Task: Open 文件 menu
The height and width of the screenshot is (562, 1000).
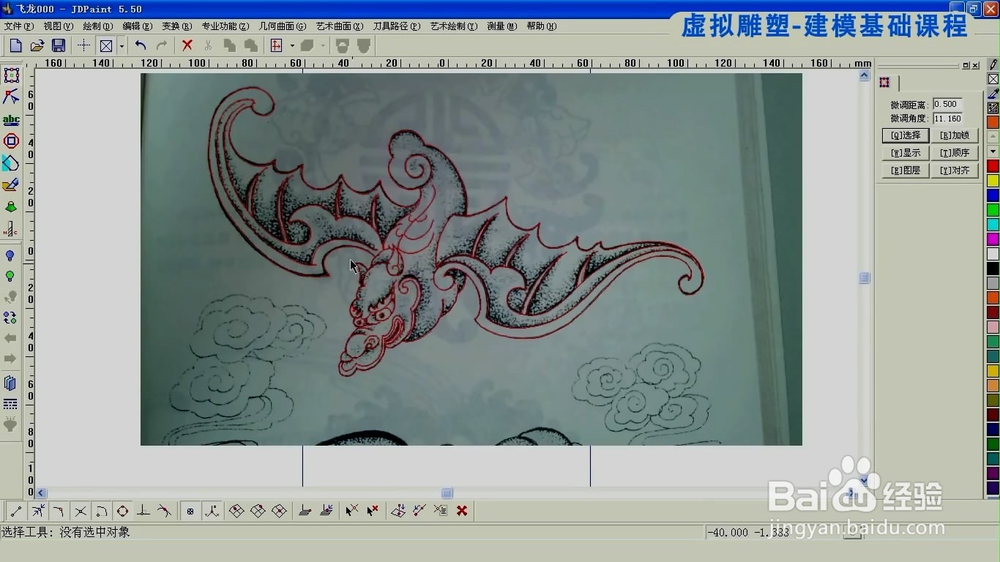Action: click(18, 26)
